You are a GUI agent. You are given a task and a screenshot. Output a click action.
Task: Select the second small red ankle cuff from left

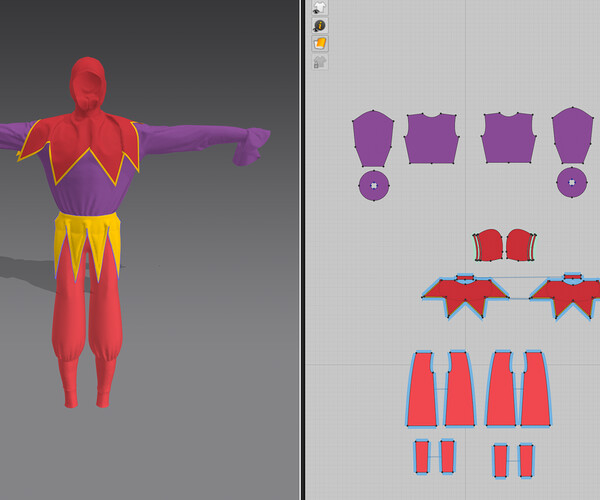click(x=447, y=456)
